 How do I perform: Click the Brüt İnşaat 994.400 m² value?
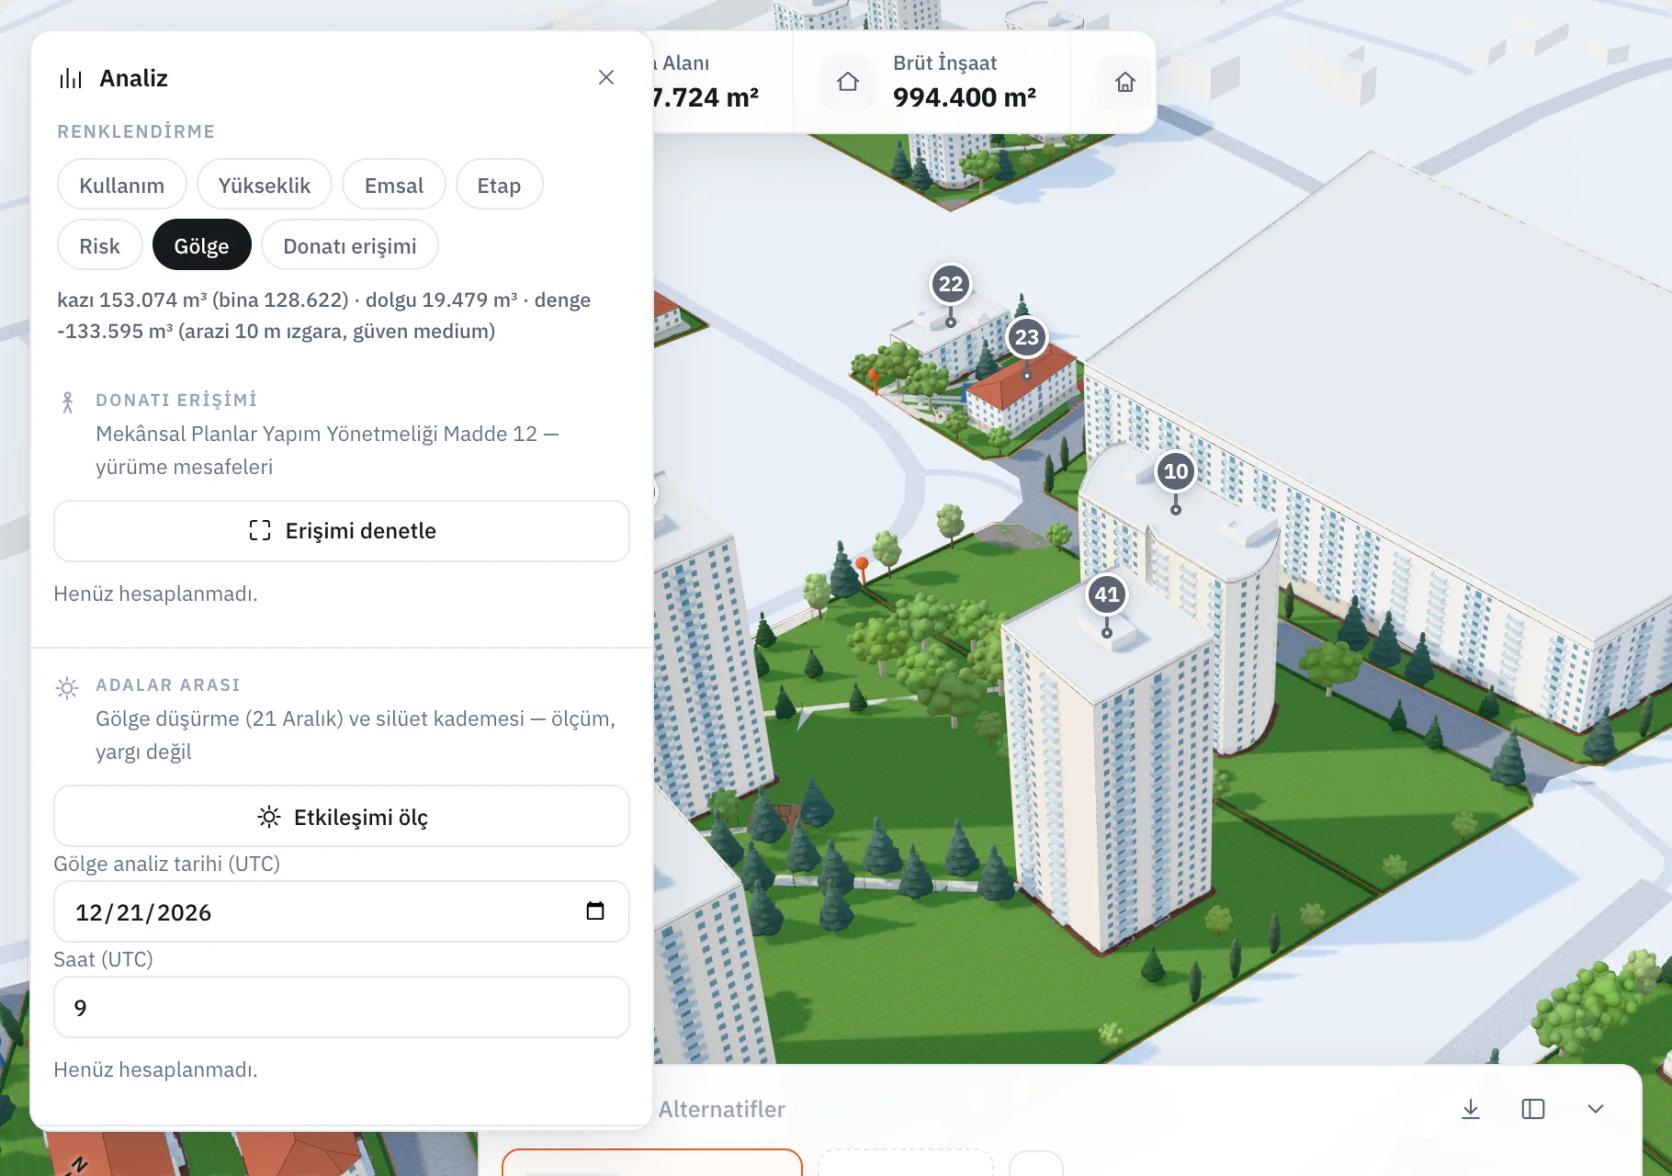(964, 97)
